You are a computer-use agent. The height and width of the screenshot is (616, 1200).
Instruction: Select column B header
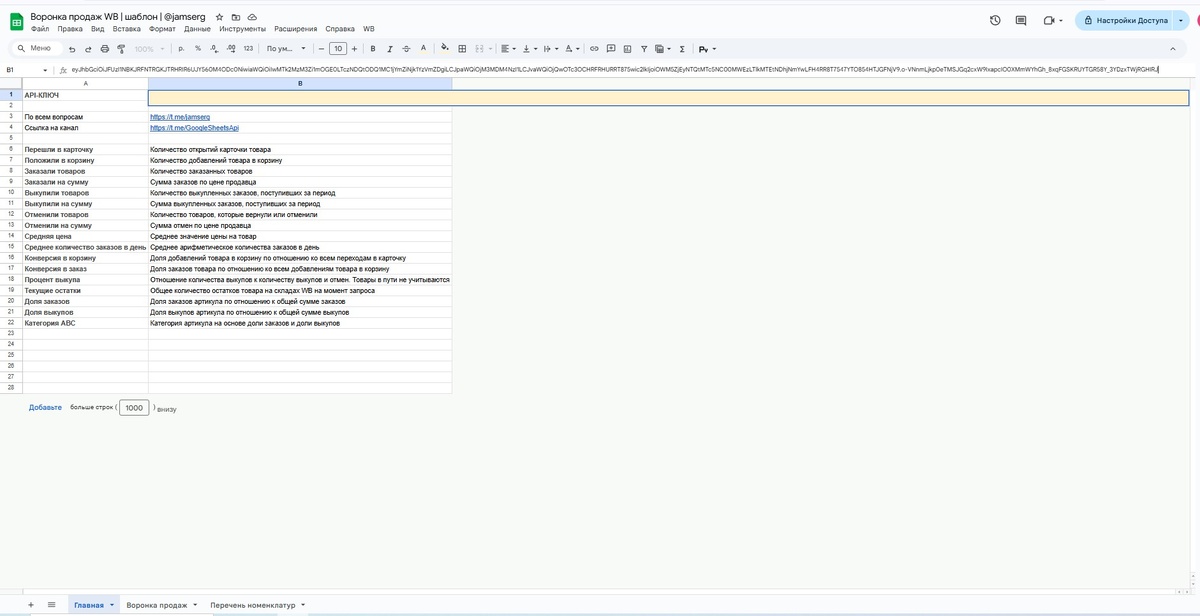click(x=300, y=83)
